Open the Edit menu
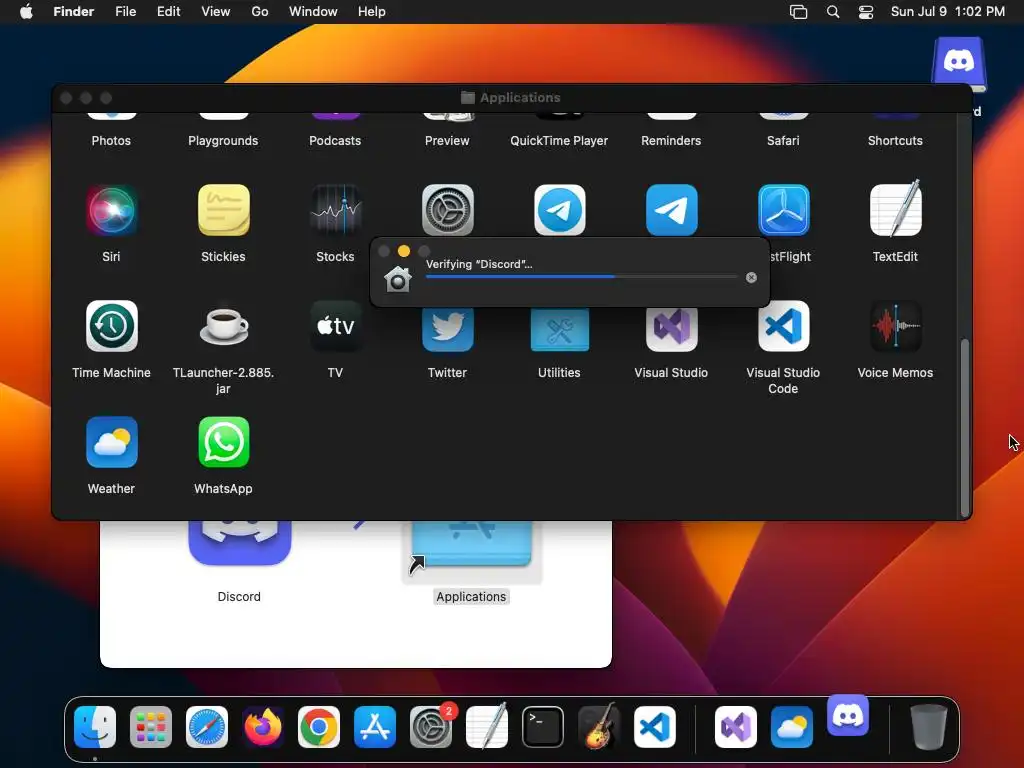Image resolution: width=1024 pixels, height=768 pixels. (x=168, y=11)
